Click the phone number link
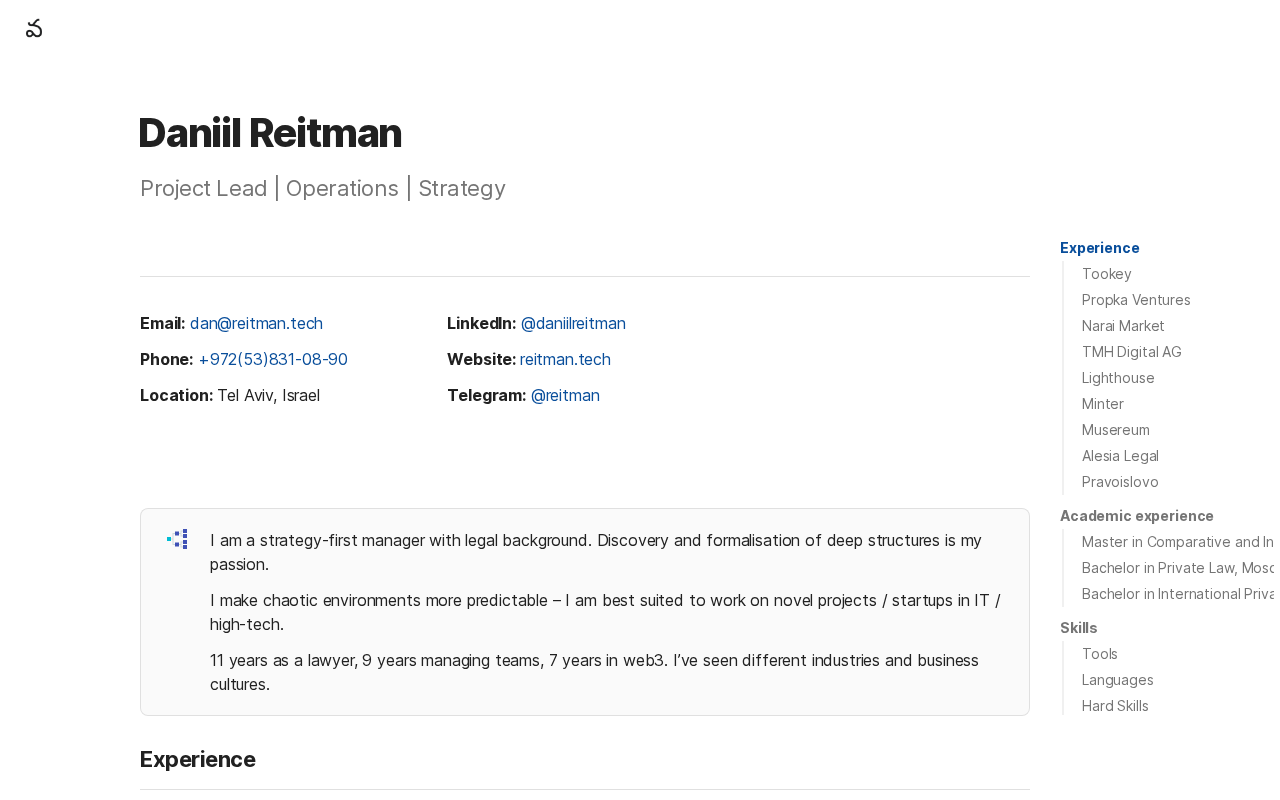The image size is (1280, 800). [272, 359]
